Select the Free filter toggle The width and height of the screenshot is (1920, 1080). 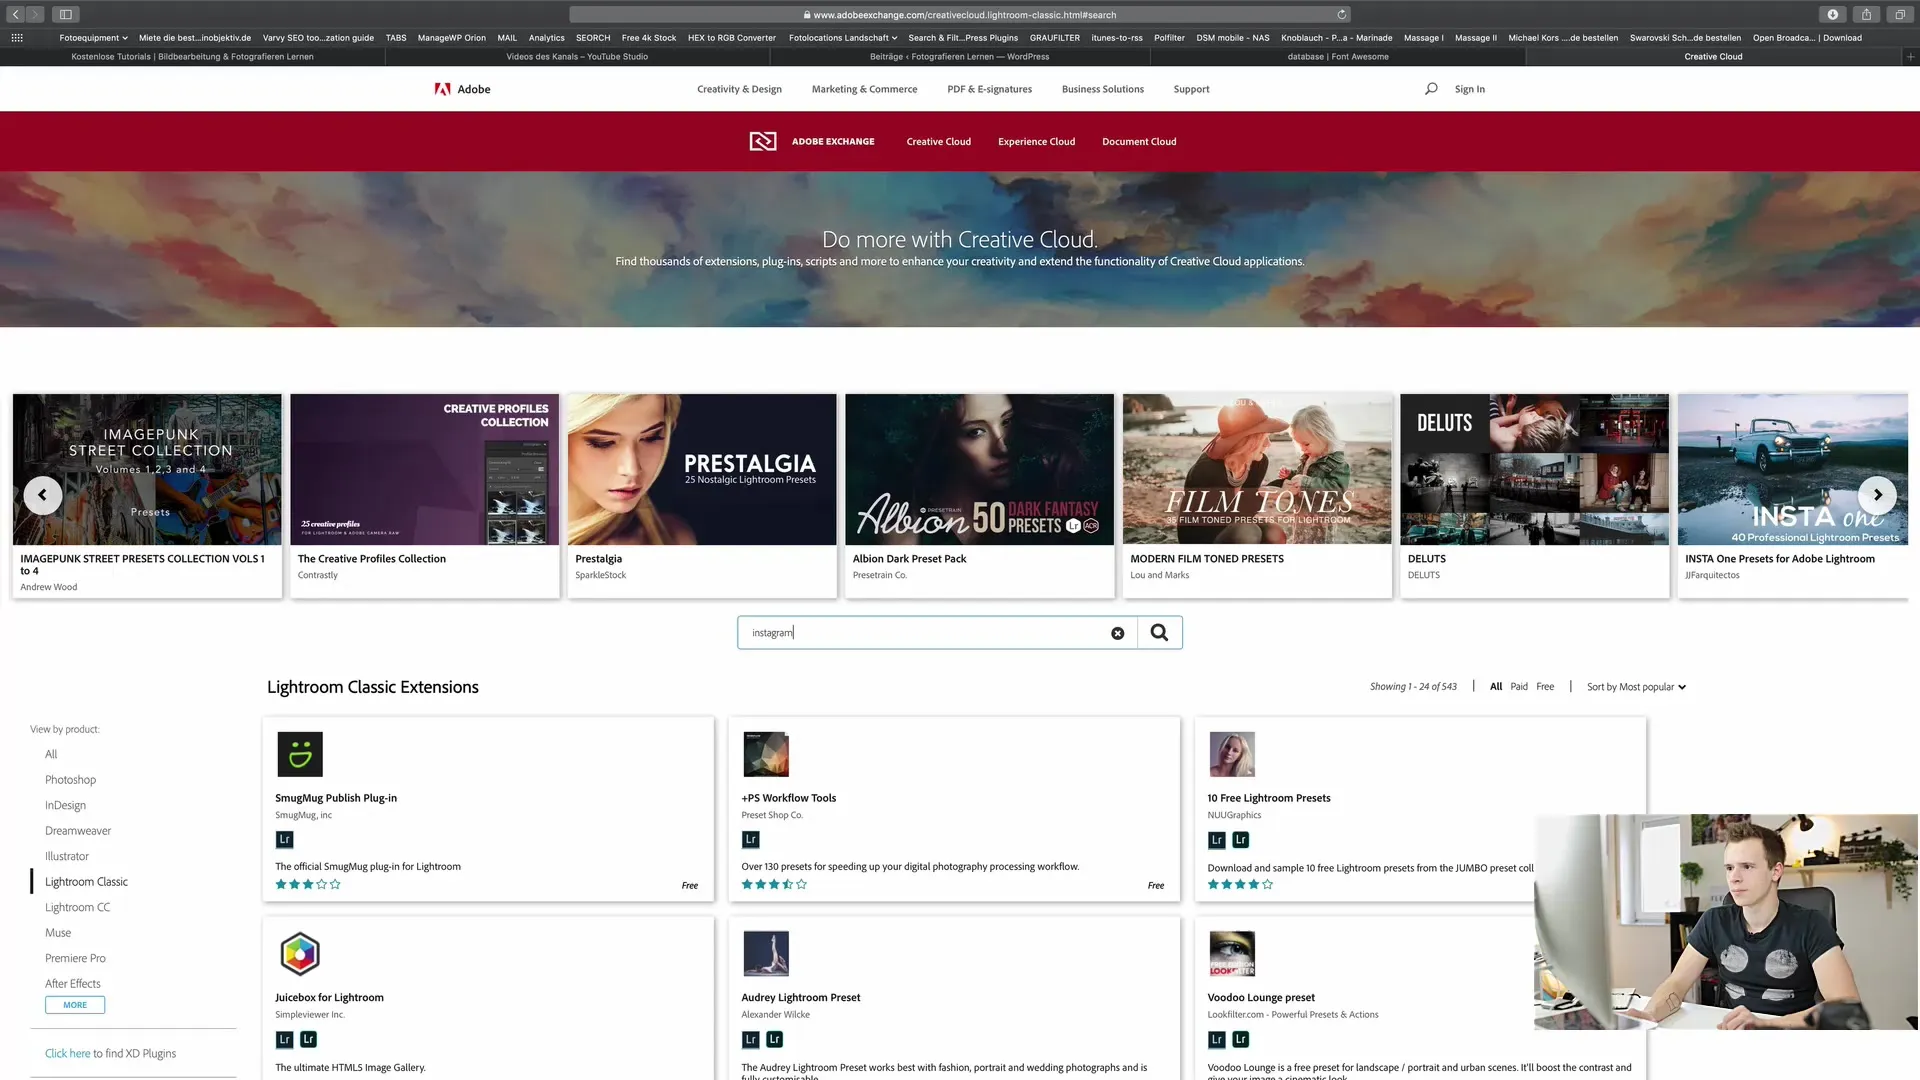(1544, 686)
